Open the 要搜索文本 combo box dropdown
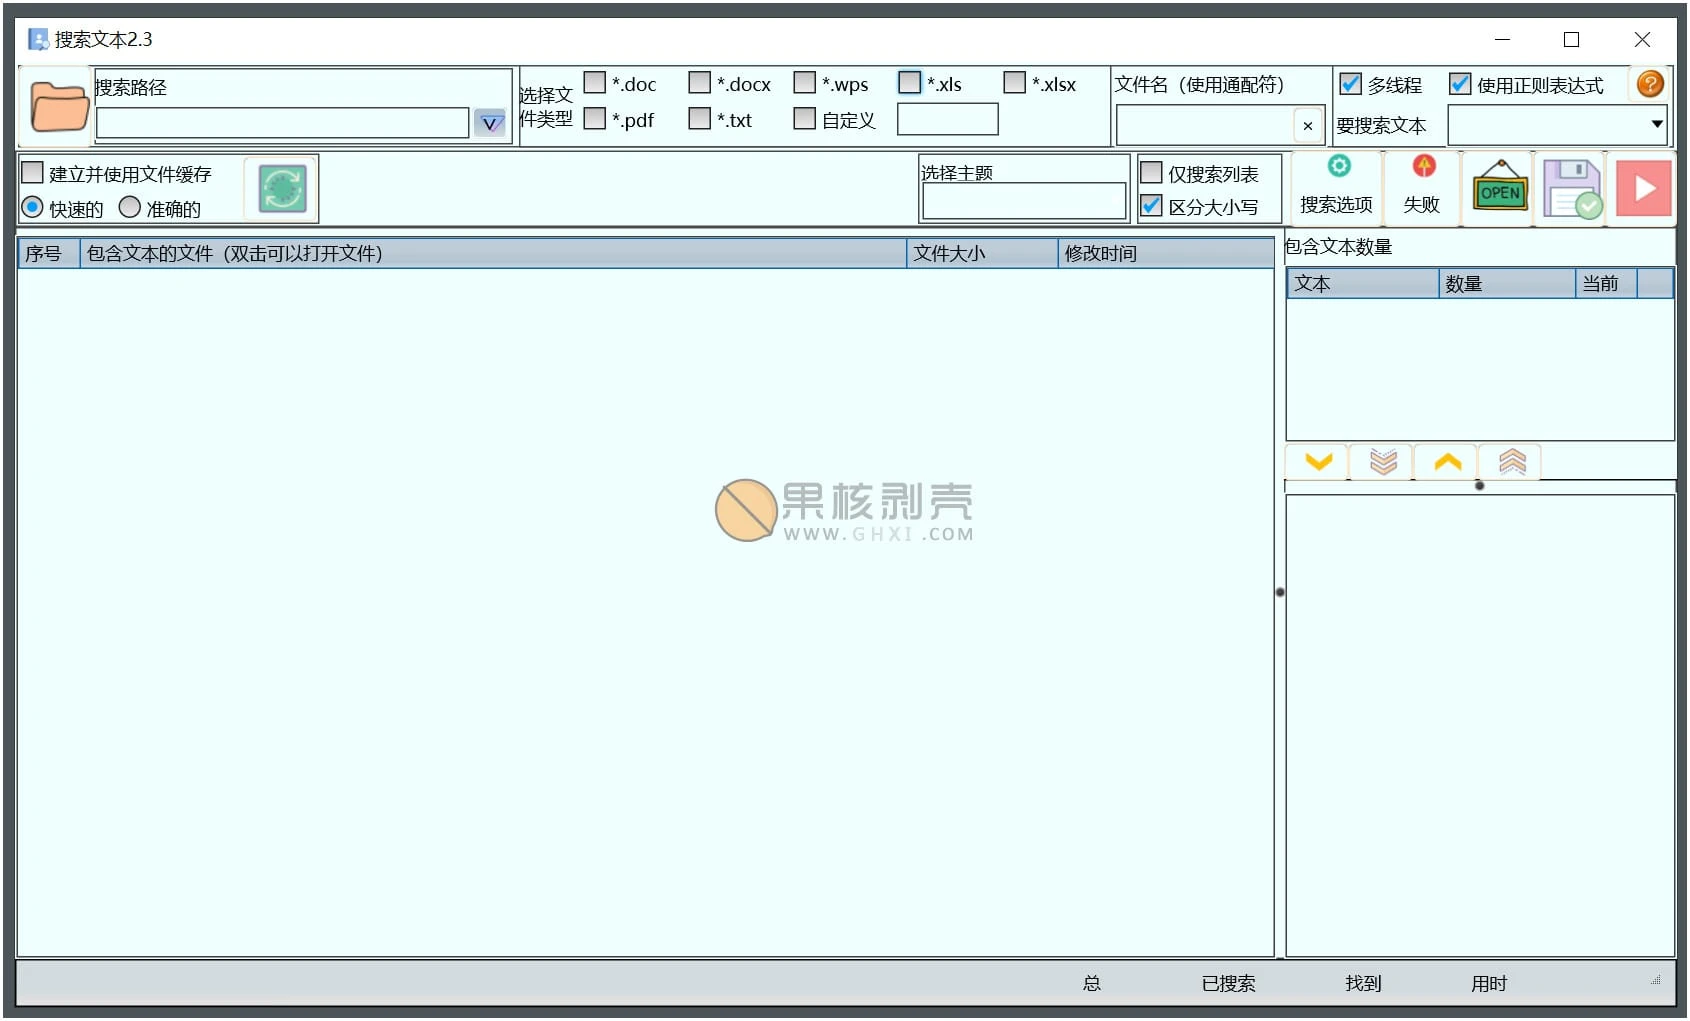1690x1021 pixels. click(1657, 124)
